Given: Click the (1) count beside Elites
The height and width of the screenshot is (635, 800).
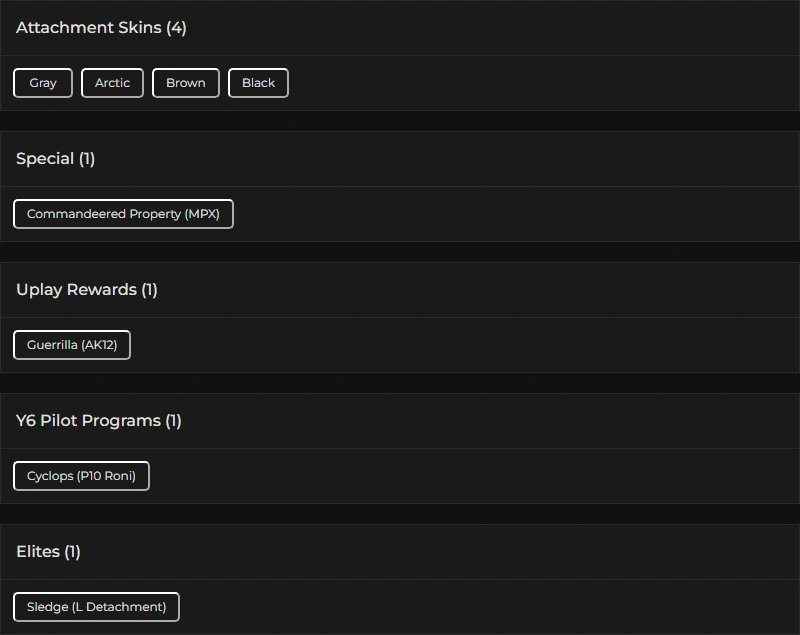Looking at the screenshot, I should point(72,552).
